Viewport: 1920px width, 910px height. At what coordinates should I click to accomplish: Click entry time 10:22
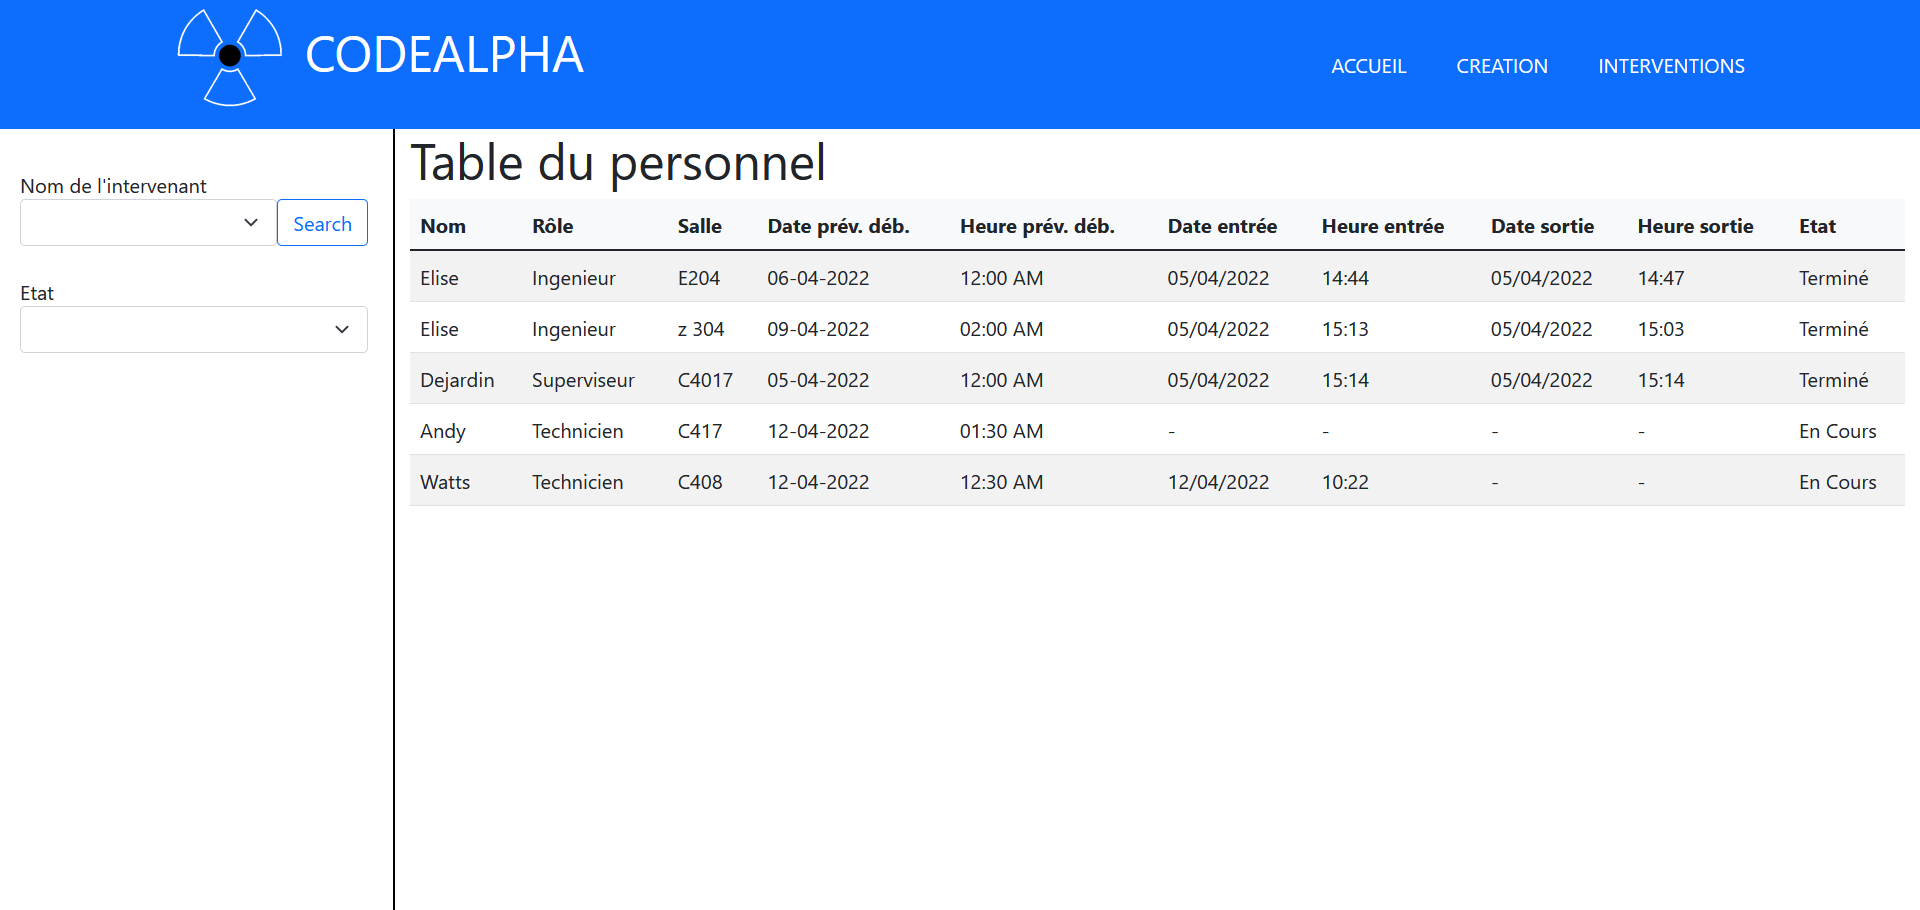(x=1345, y=482)
